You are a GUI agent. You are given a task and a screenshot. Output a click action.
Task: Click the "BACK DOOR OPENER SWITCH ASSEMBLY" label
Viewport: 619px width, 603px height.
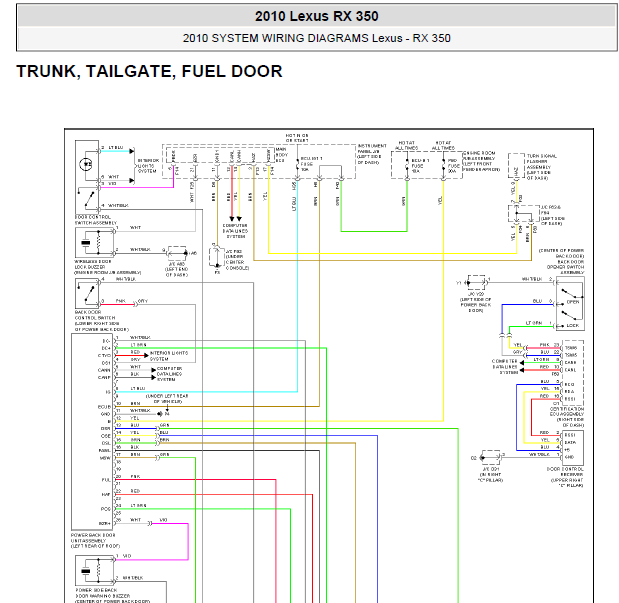tap(561, 261)
